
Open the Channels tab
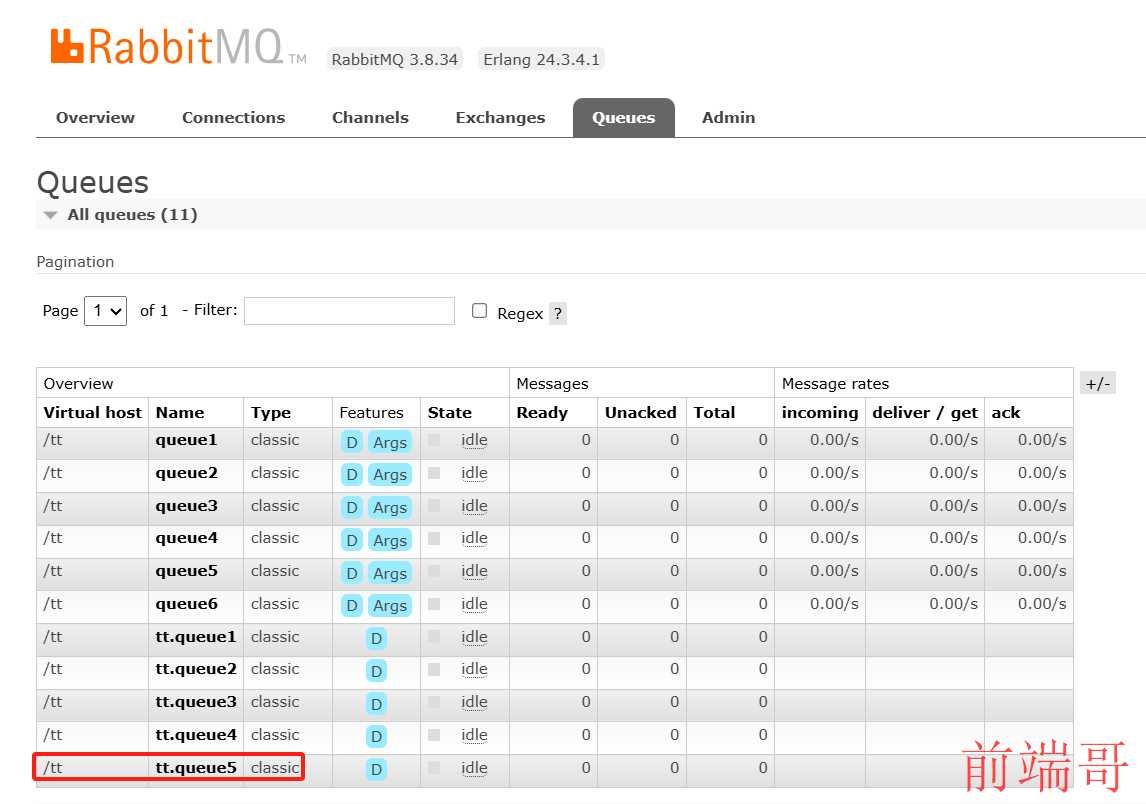[x=370, y=118]
